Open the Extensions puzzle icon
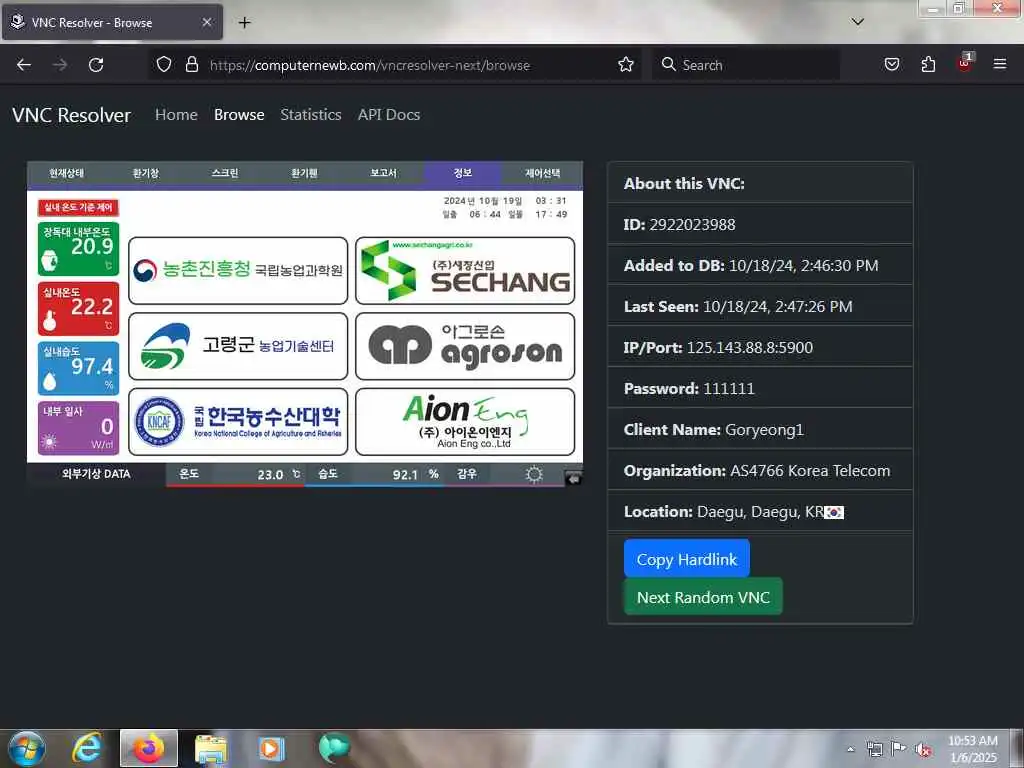This screenshot has height=768, width=1024. (928, 65)
